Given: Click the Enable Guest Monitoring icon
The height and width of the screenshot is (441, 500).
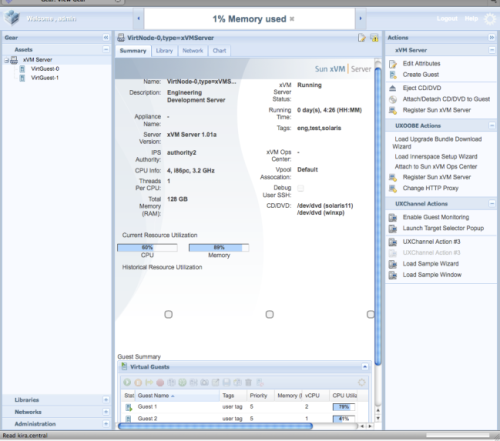Looking at the screenshot, I should coord(393,218).
